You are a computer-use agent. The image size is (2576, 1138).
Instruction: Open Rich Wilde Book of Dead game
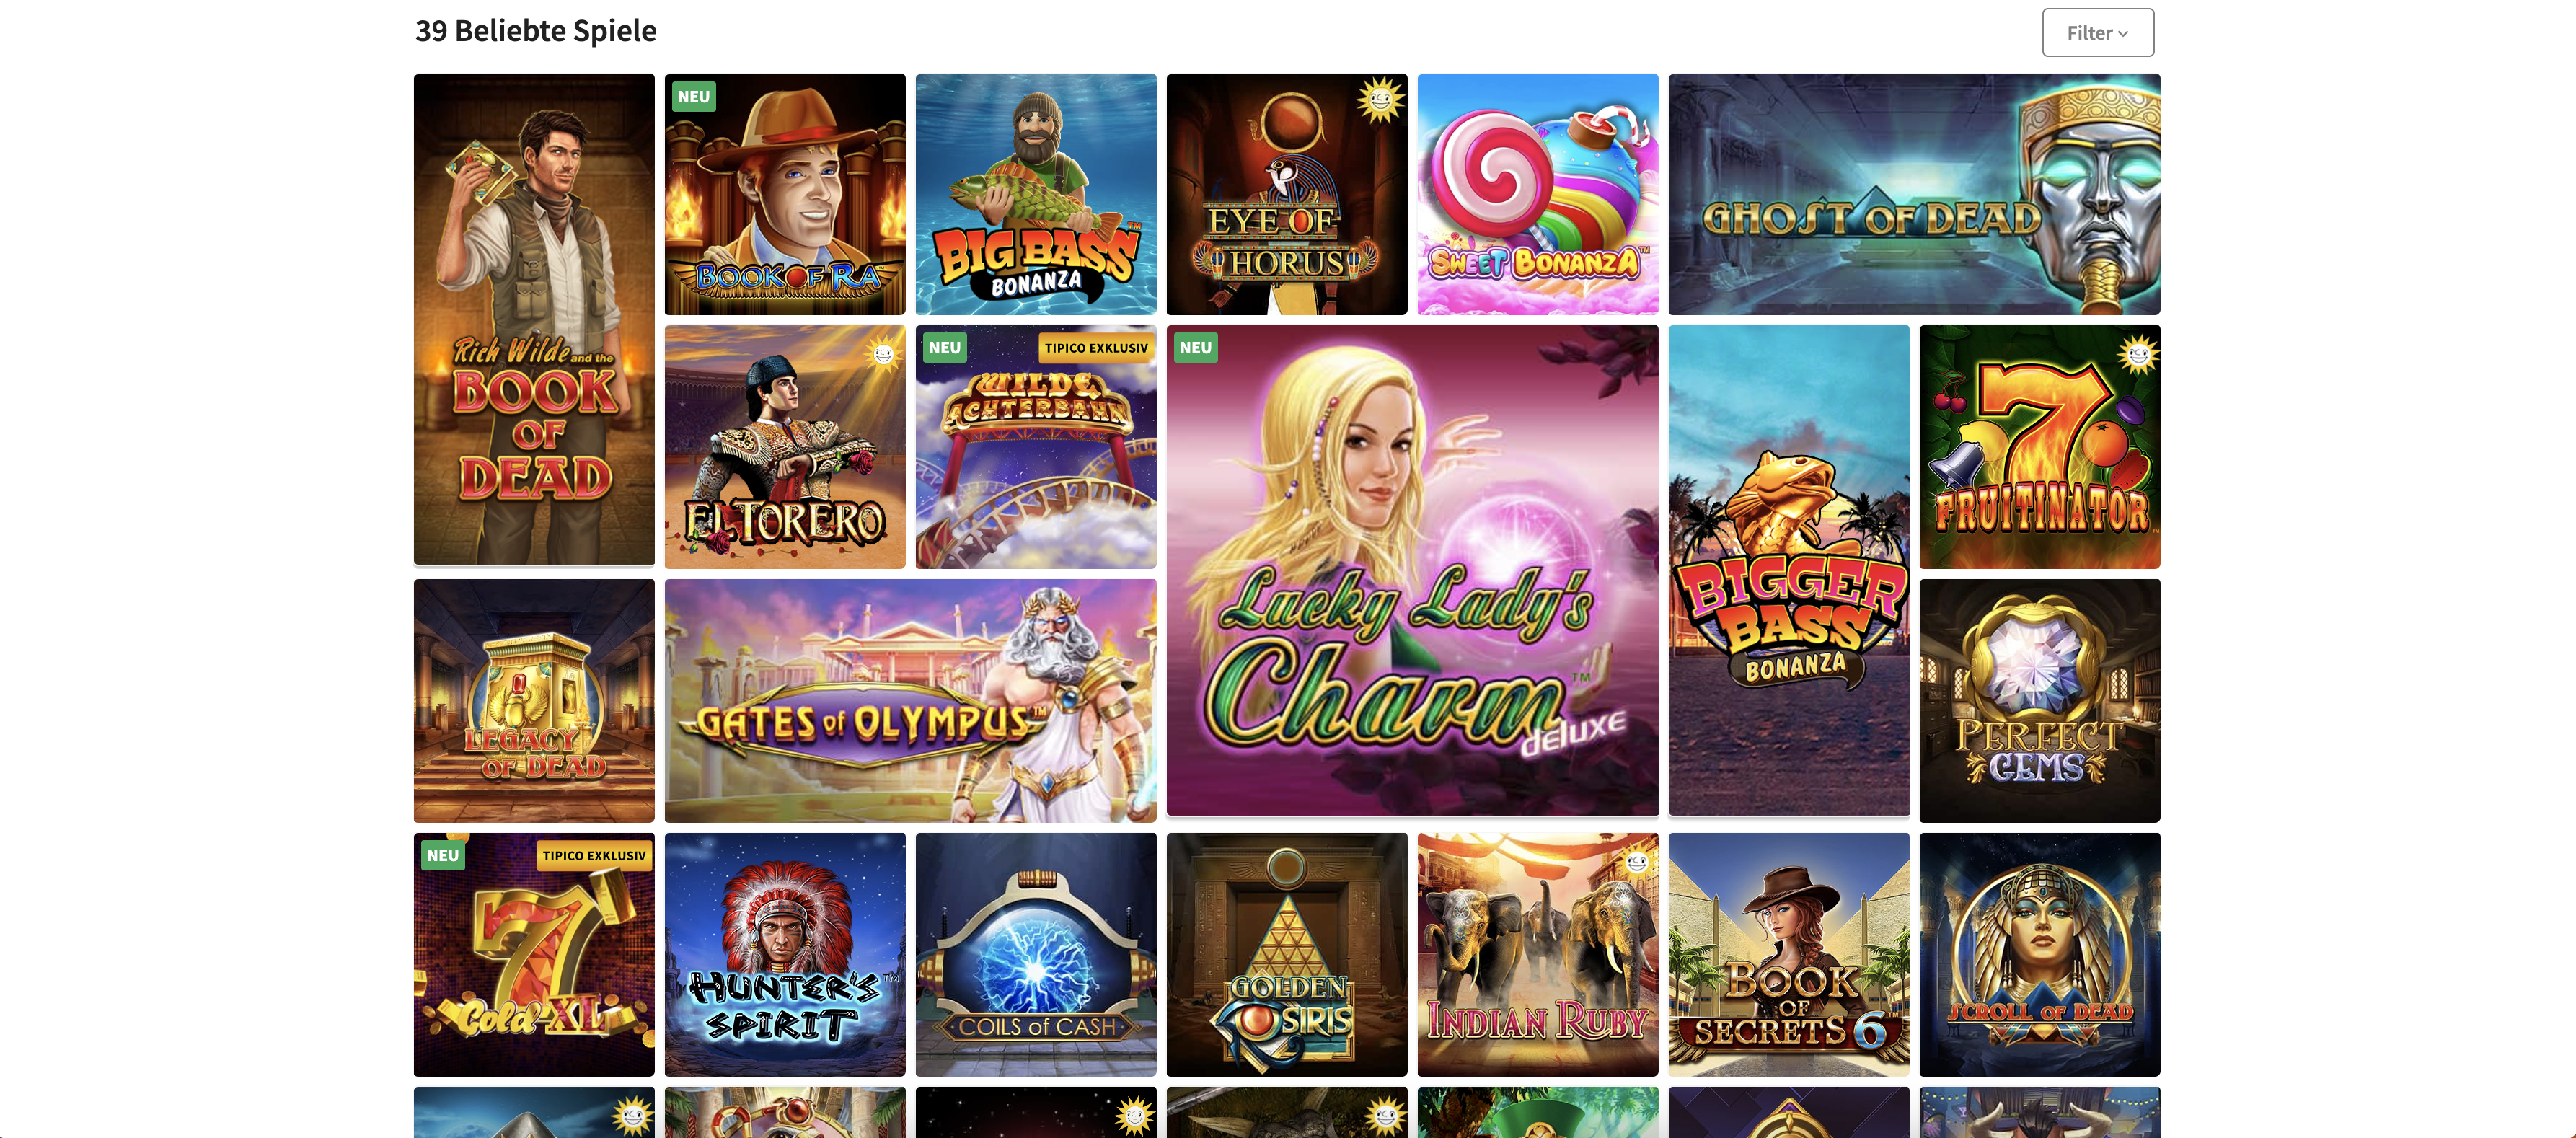[x=534, y=320]
